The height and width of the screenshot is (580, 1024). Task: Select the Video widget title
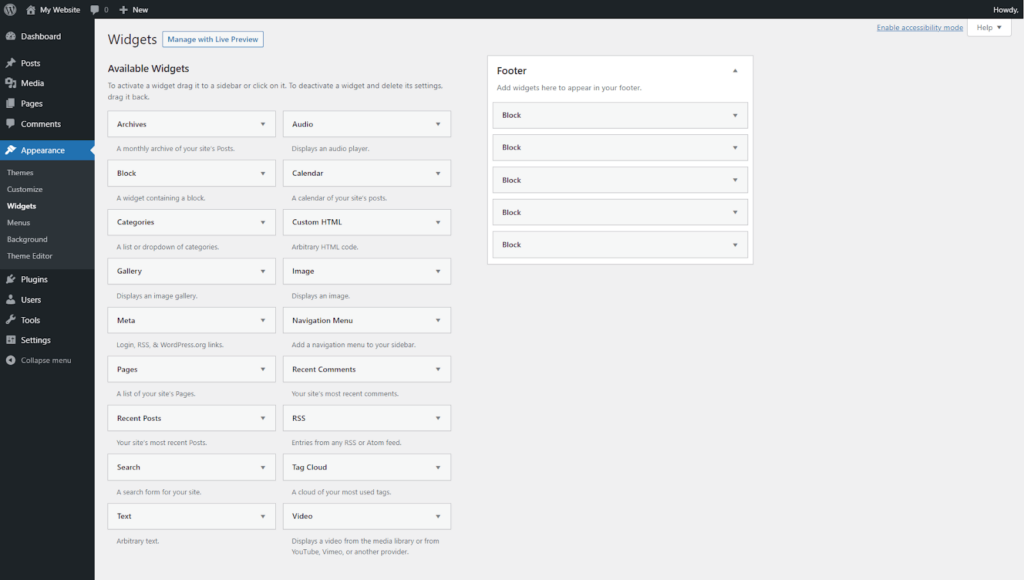coord(302,516)
